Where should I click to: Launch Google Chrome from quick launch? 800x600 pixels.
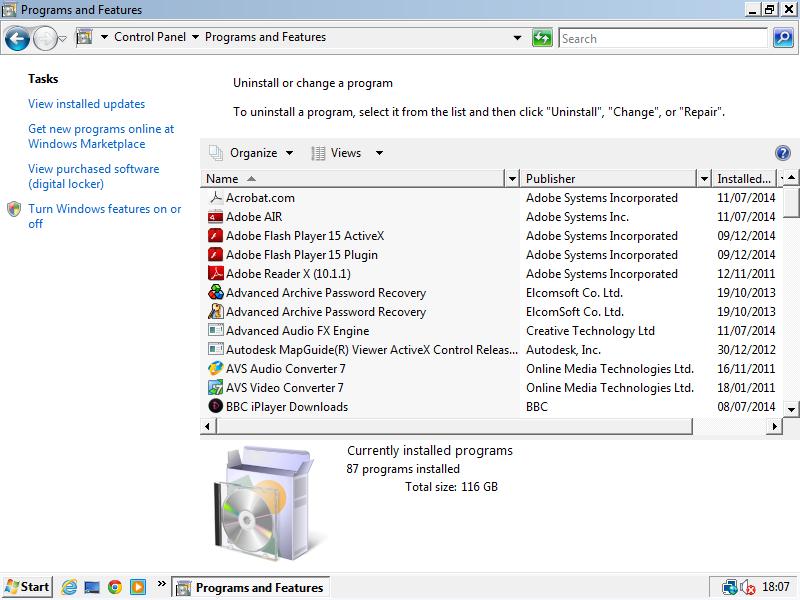tap(115, 587)
